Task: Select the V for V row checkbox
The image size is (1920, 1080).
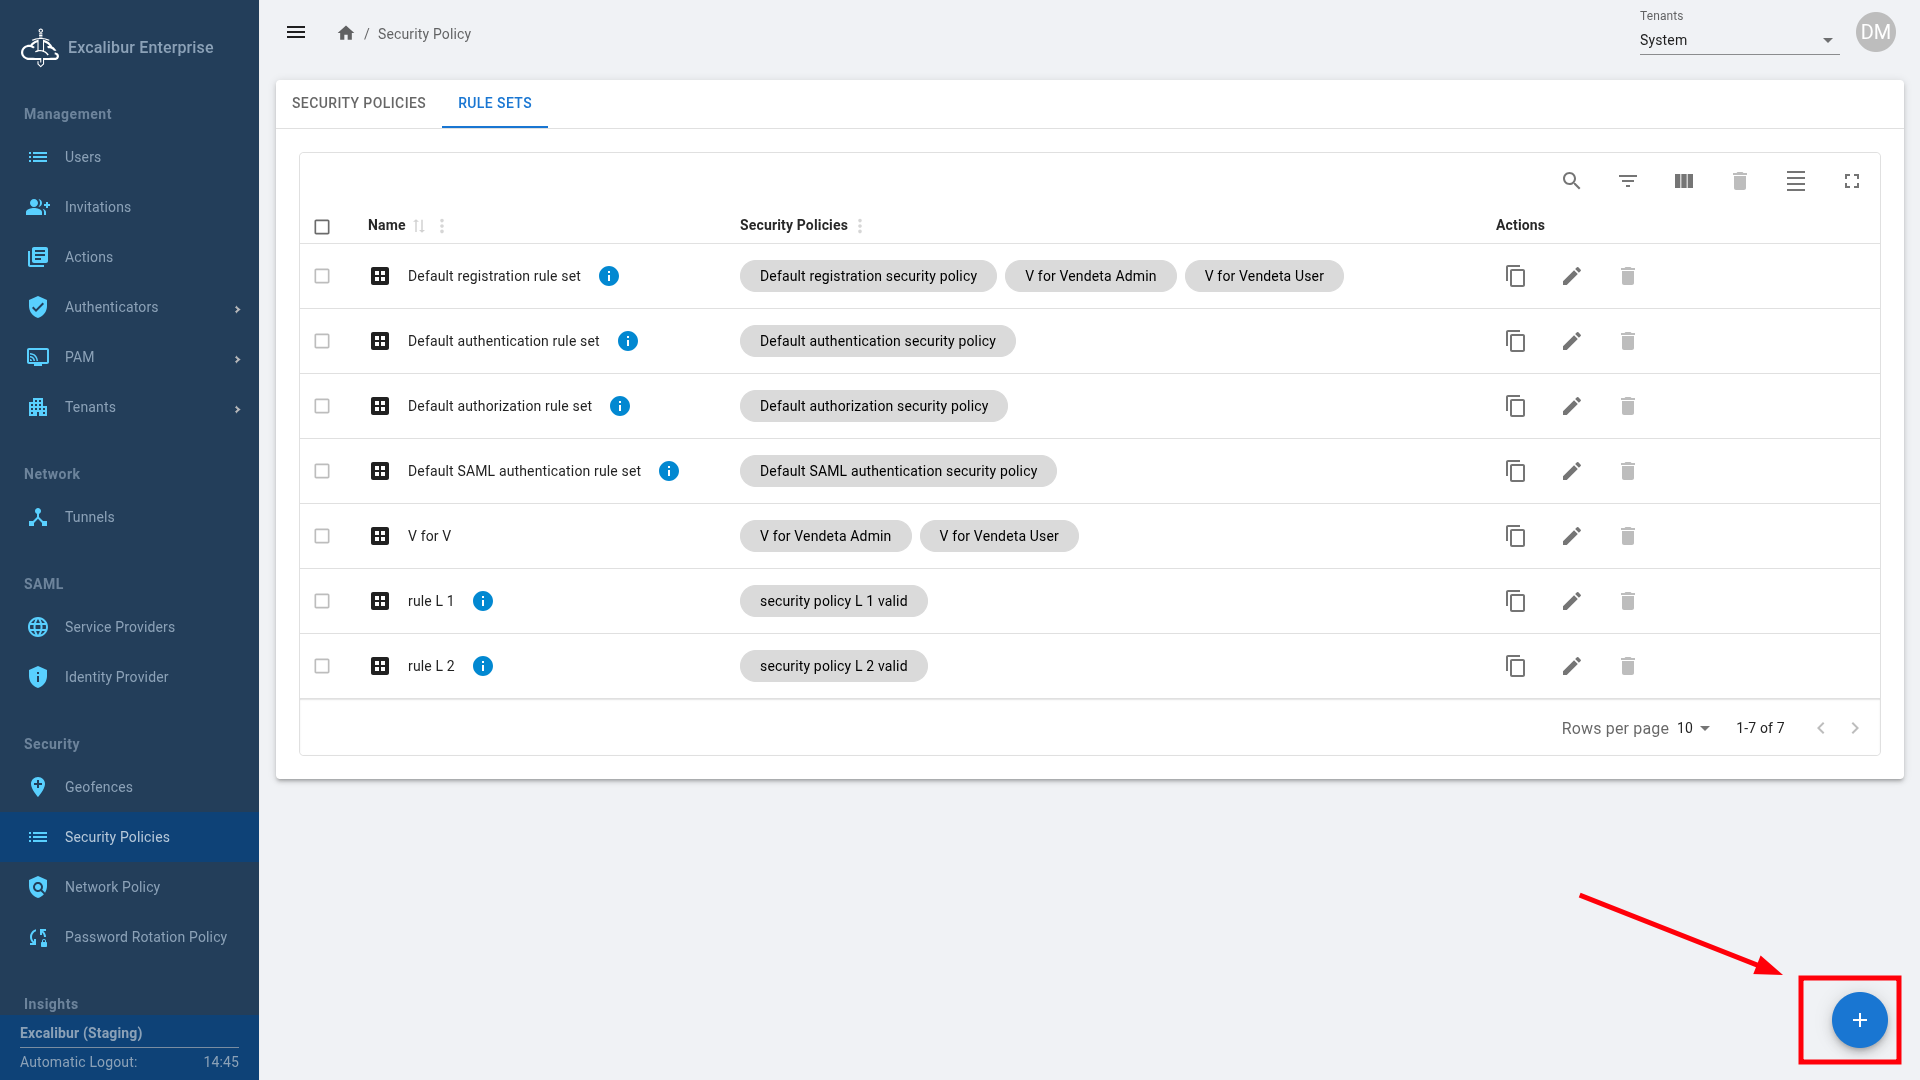Action: [x=322, y=536]
